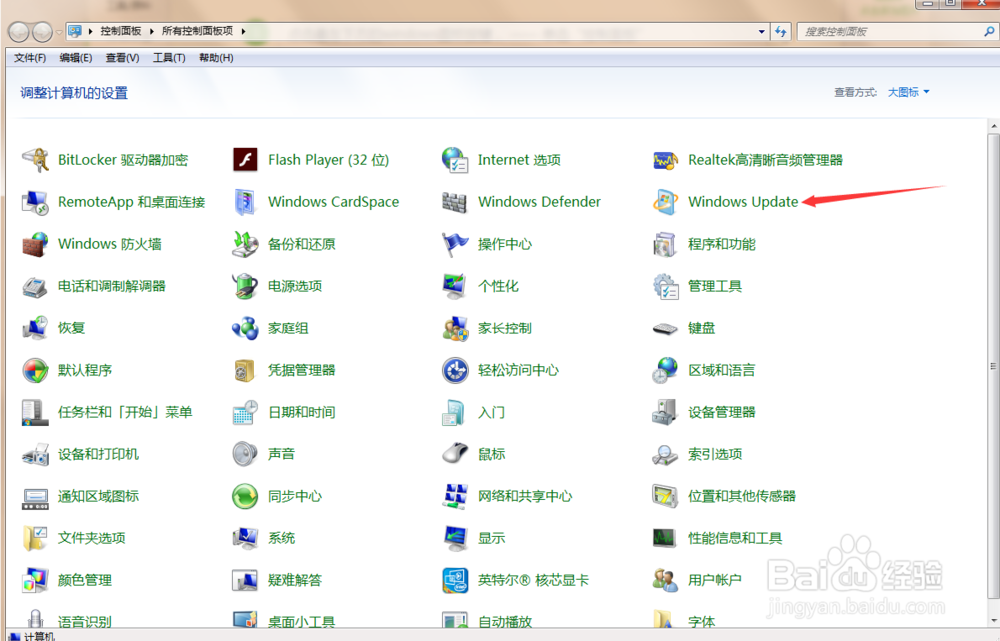
Task: Click the Back navigation button
Action: coord(18,31)
